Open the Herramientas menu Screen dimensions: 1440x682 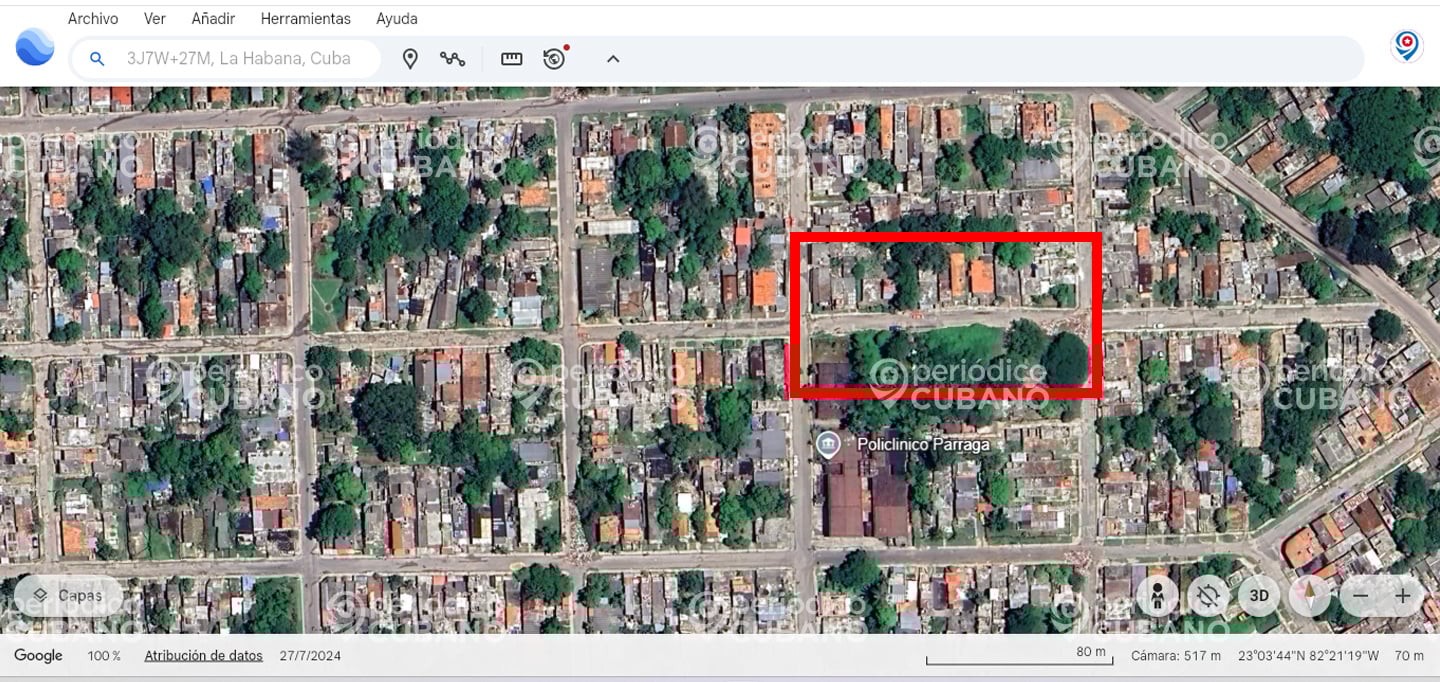(305, 19)
